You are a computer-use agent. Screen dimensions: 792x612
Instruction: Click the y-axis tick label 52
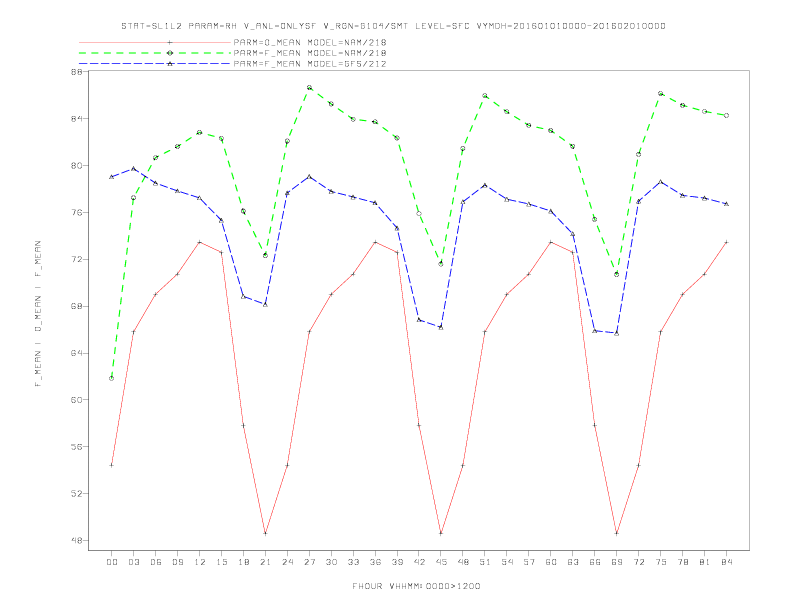[x=77, y=493]
